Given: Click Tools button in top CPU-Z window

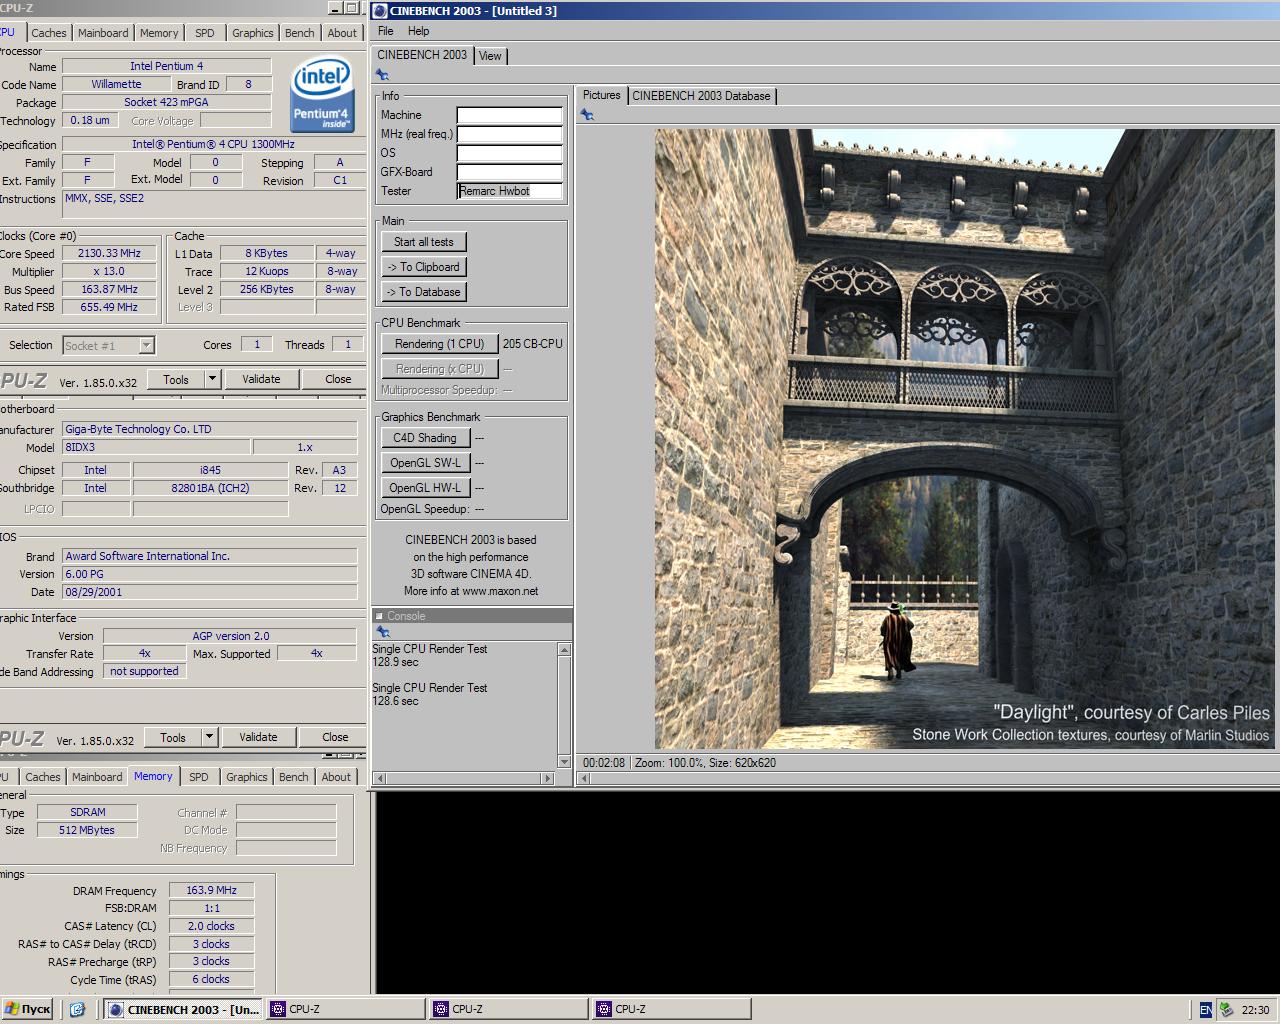Looking at the screenshot, I should [x=176, y=379].
